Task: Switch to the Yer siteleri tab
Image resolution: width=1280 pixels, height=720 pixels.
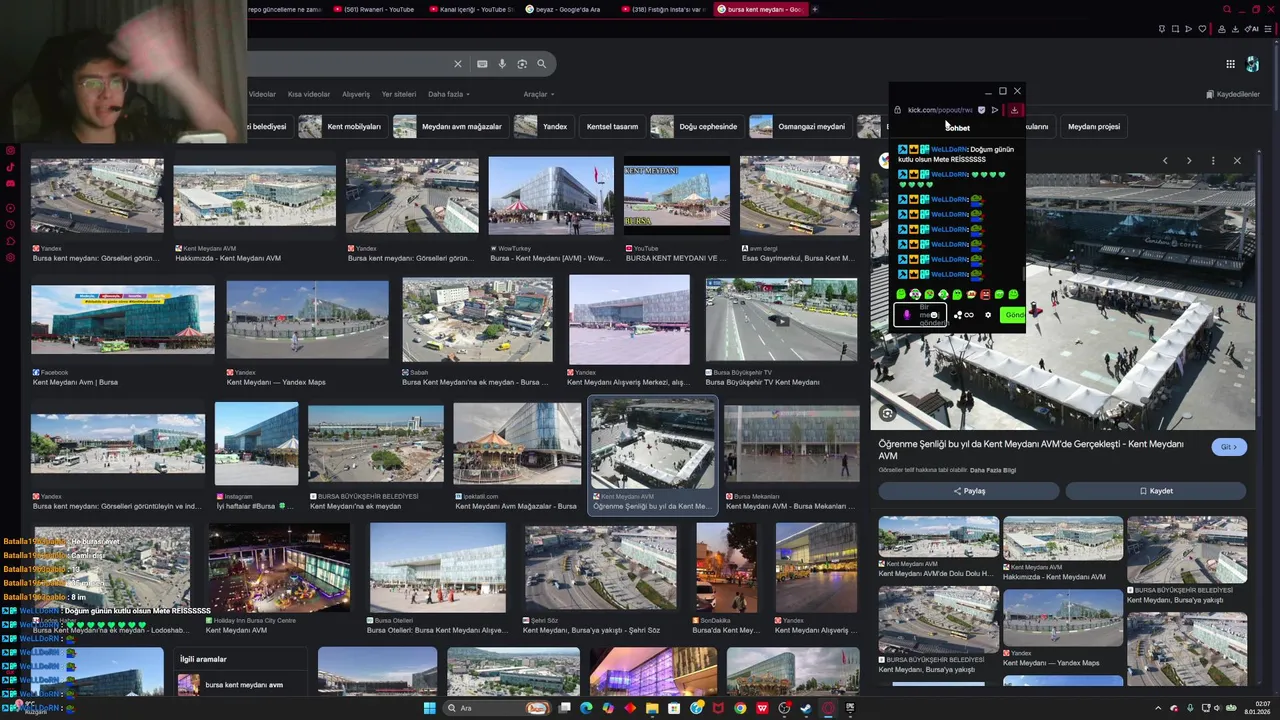Action: point(399,94)
